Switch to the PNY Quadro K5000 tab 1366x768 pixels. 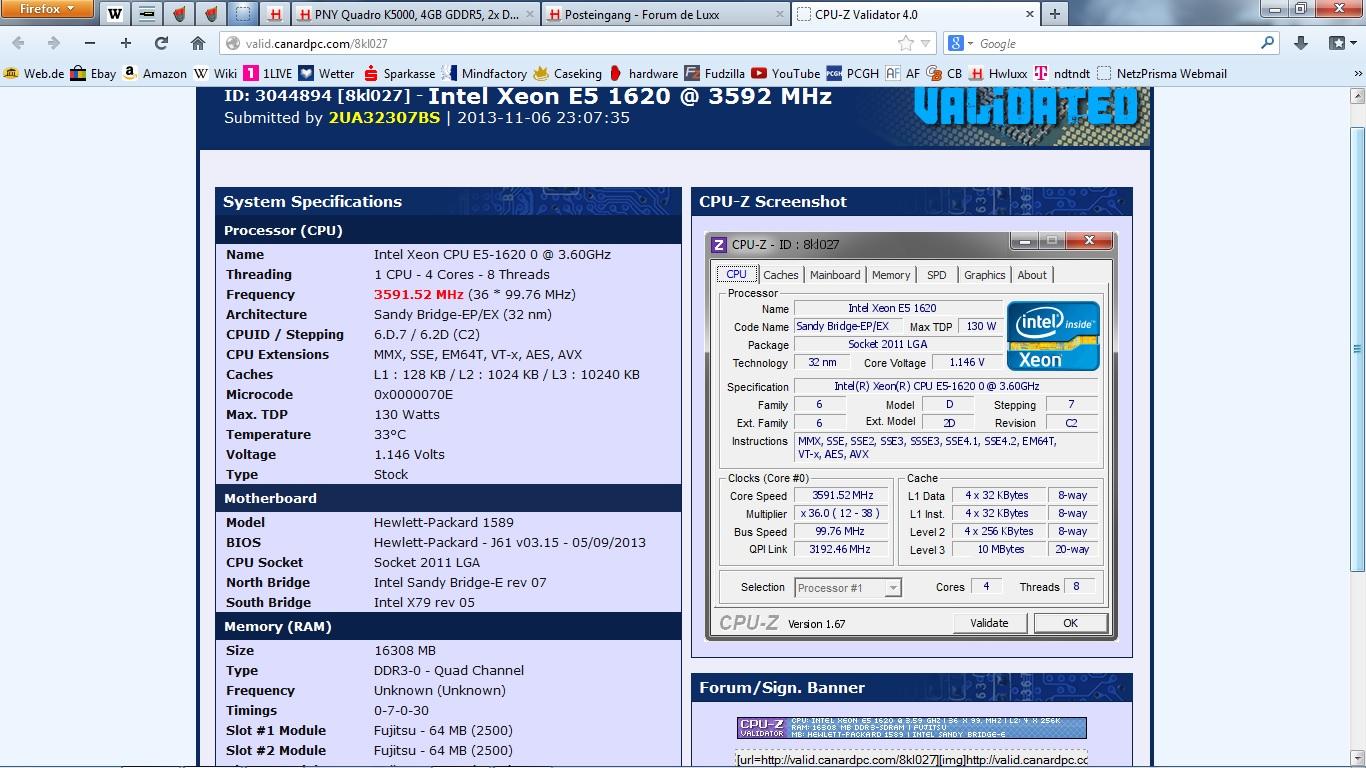(x=415, y=14)
